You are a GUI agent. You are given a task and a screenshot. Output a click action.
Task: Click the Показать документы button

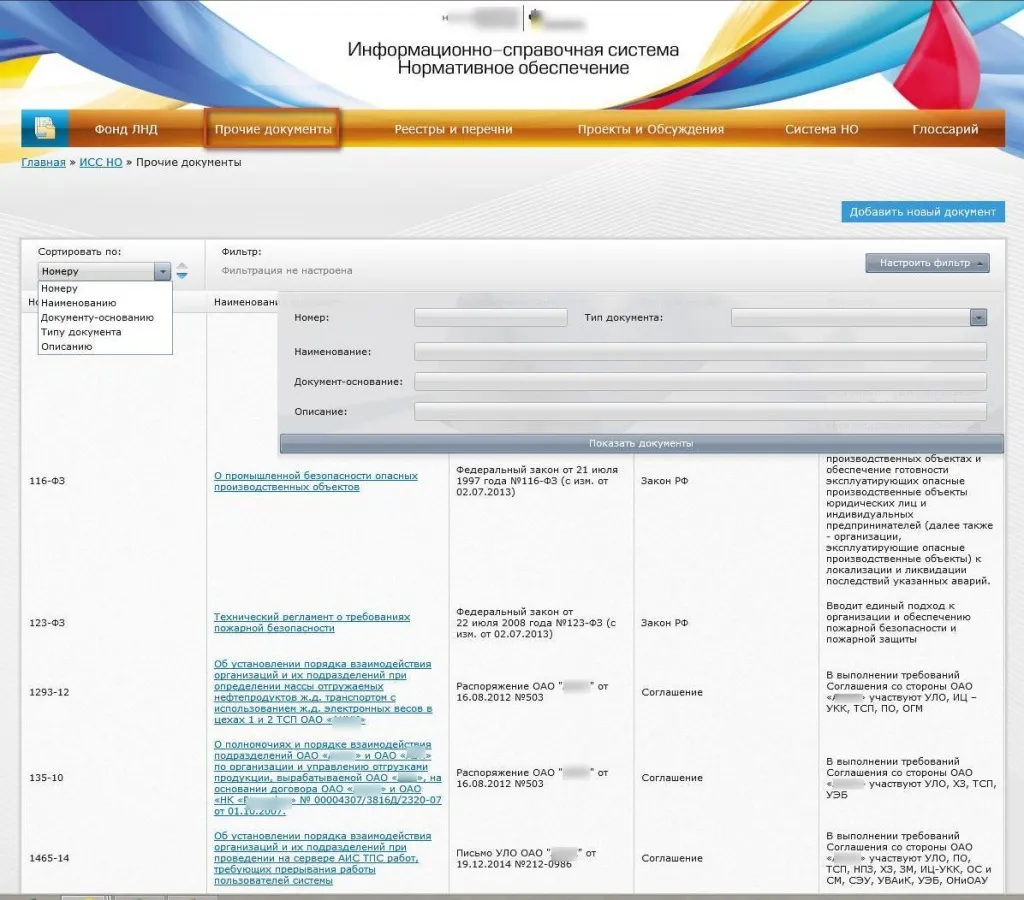pyautogui.click(x=641, y=443)
